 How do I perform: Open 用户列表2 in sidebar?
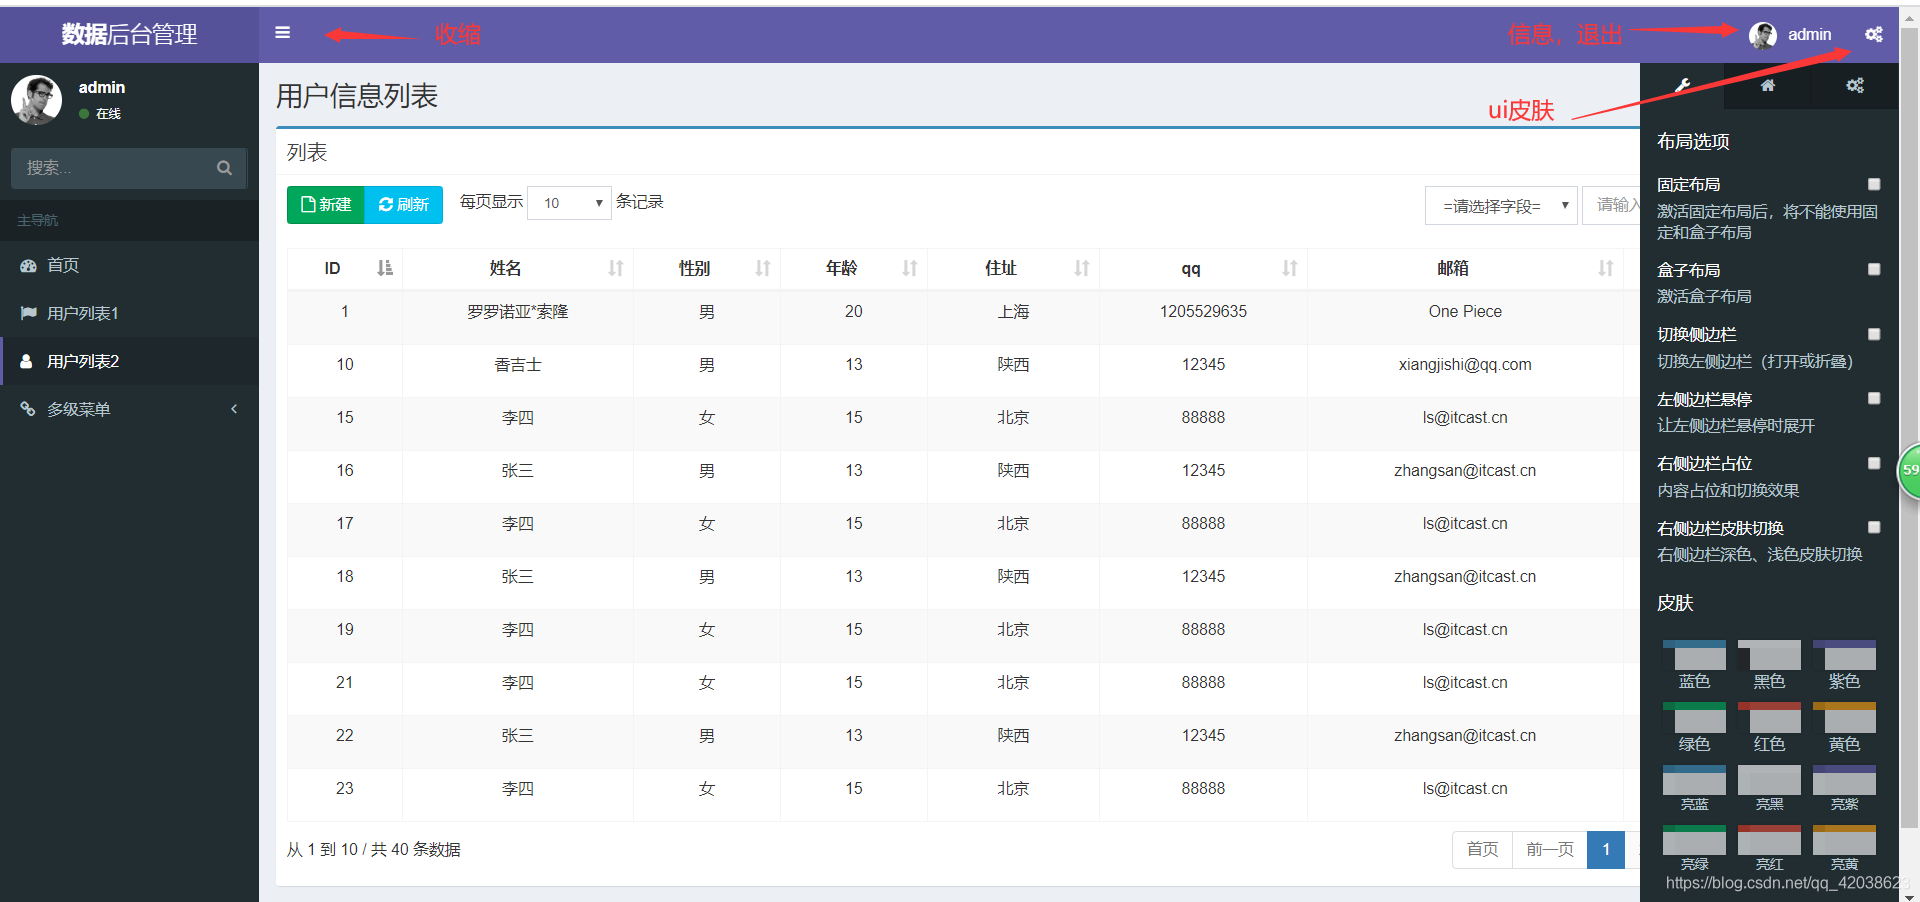(129, 361)
